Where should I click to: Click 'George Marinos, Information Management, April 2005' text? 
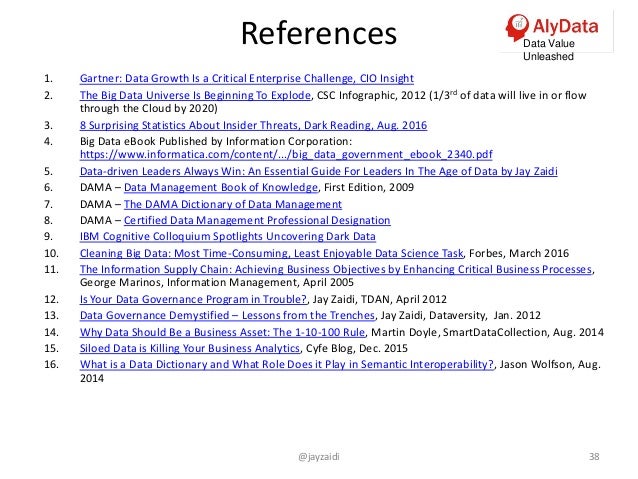tap(216, 282)
